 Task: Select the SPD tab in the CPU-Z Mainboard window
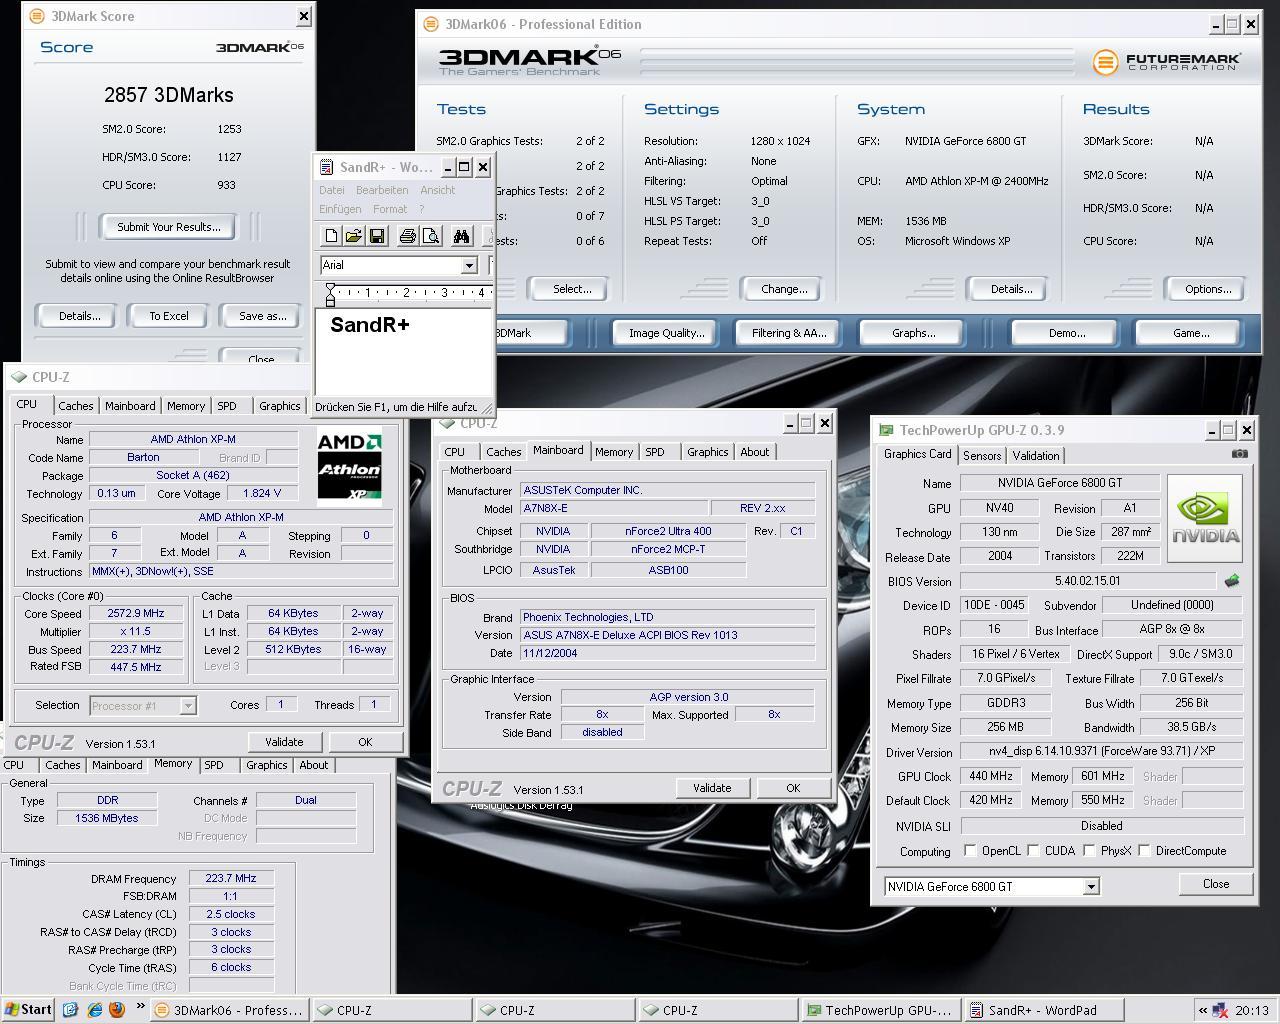point(655,452)
